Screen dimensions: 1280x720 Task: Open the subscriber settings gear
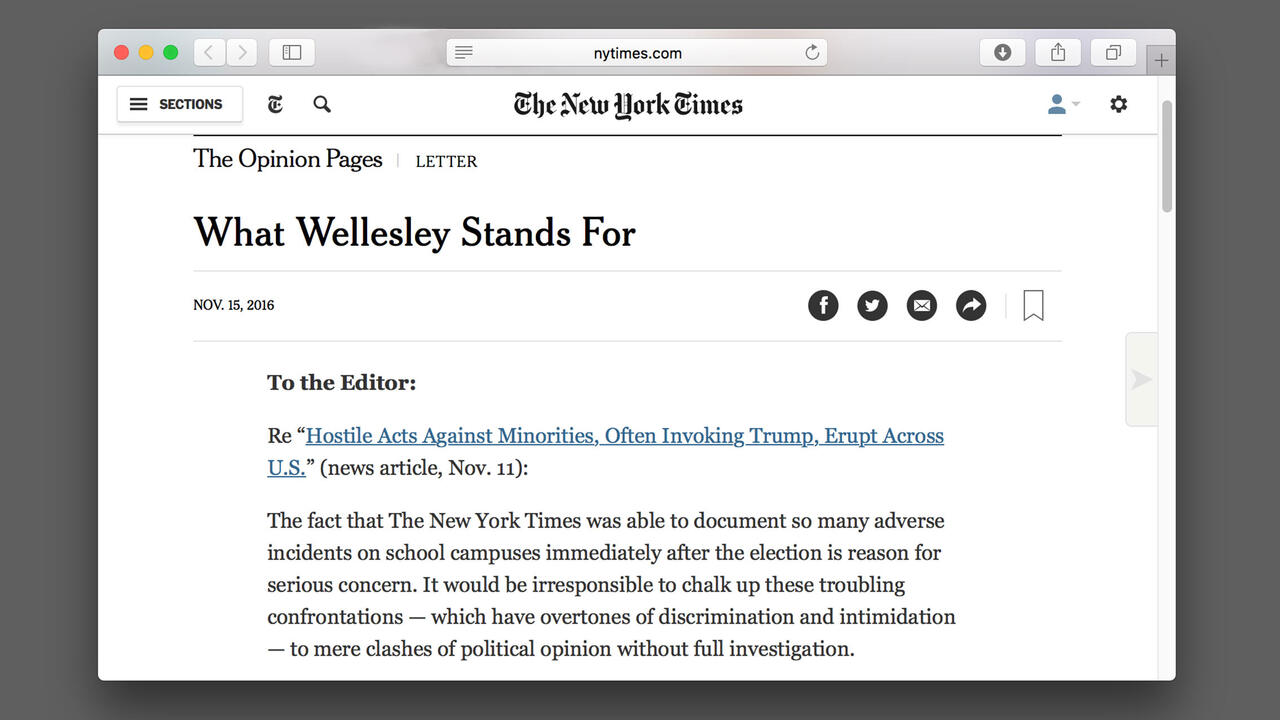tap(1118, 104)
